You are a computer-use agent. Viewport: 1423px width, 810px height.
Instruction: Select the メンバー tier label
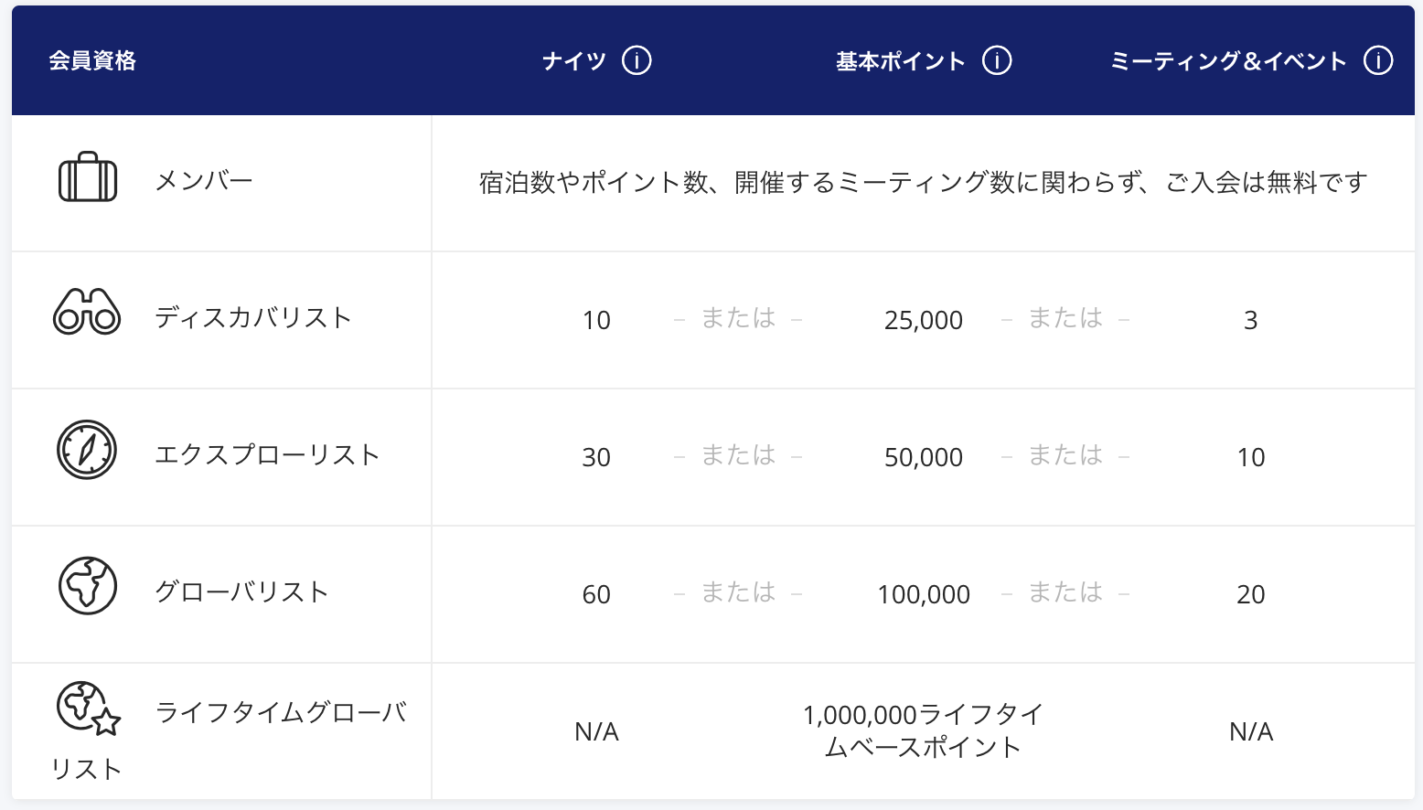204,181
